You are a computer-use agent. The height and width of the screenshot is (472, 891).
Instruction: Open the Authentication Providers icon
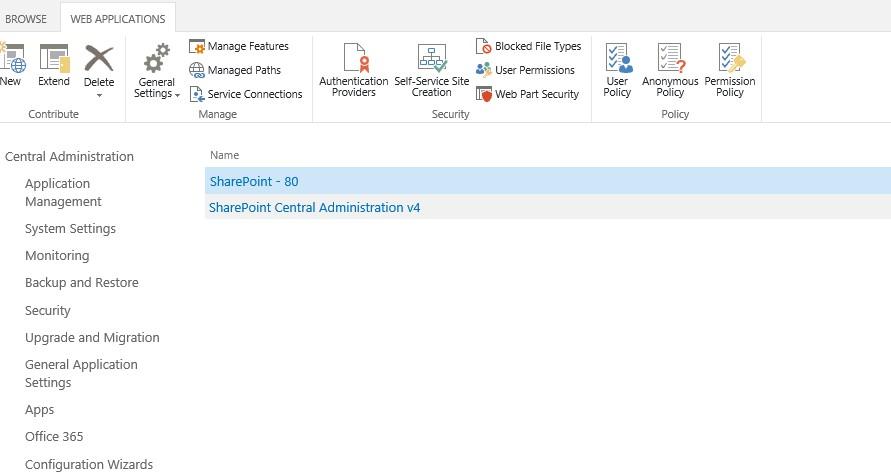(x=356, y=58)
